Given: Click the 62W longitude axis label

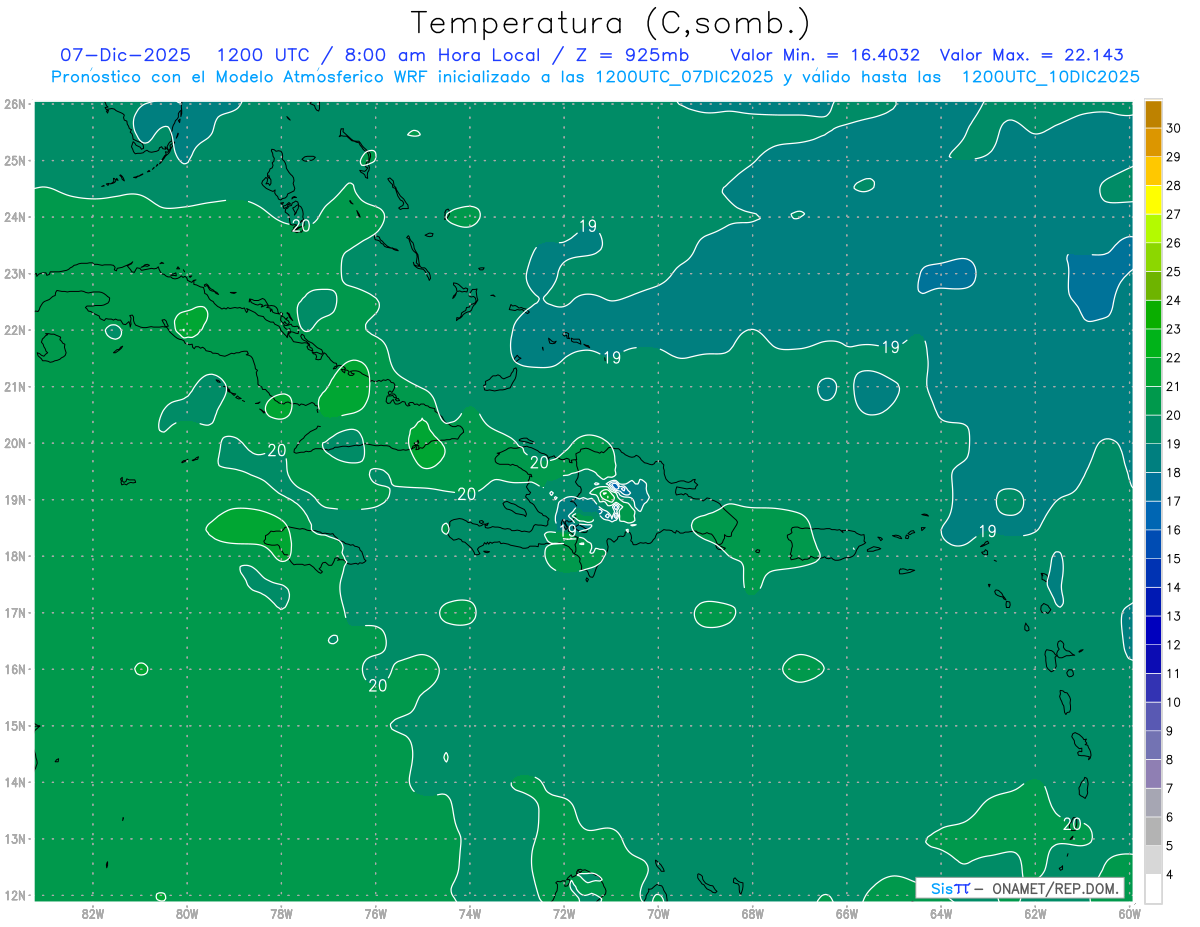Looking at the screenshot, I should (1035, 913).
